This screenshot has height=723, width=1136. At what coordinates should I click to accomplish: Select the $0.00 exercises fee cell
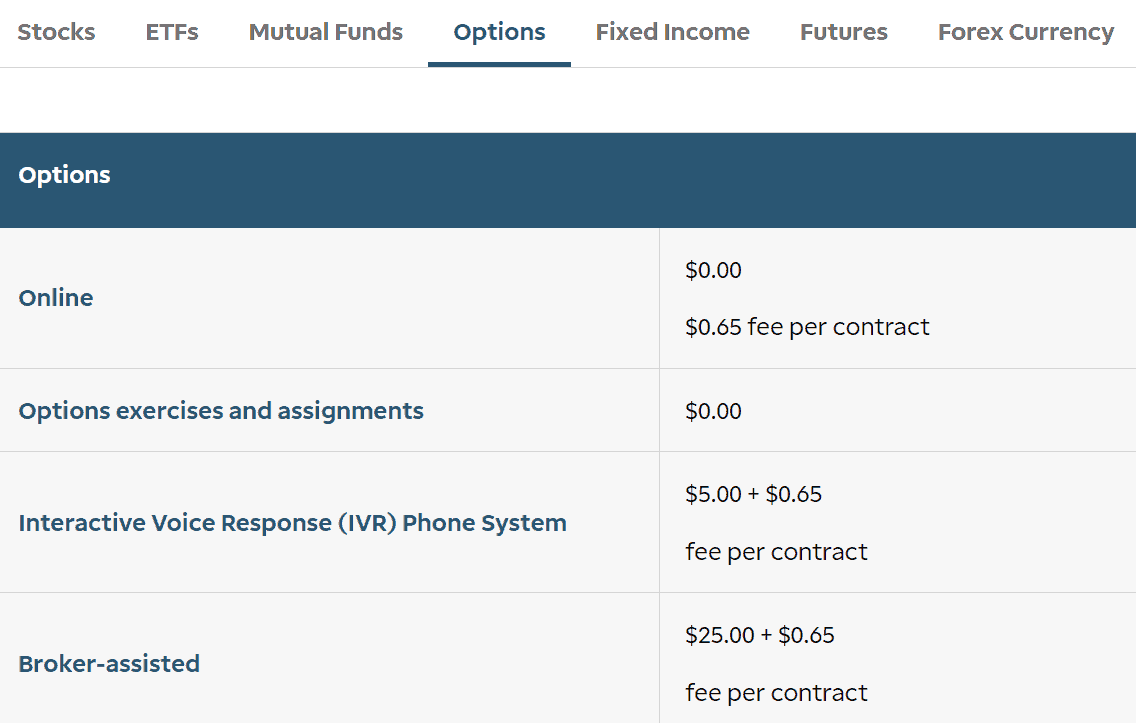(713, 410)
